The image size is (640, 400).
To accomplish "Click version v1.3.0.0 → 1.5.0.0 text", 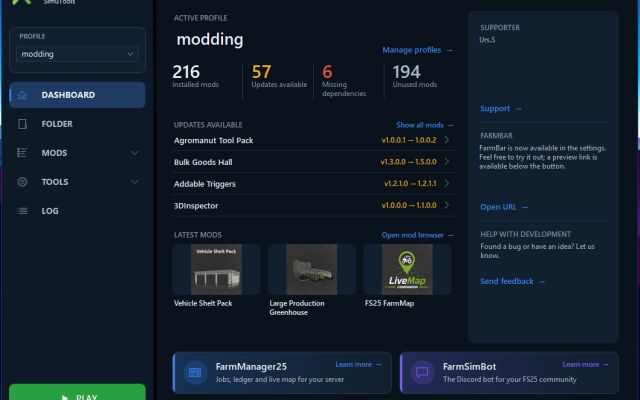I will [x=409, y=162].
